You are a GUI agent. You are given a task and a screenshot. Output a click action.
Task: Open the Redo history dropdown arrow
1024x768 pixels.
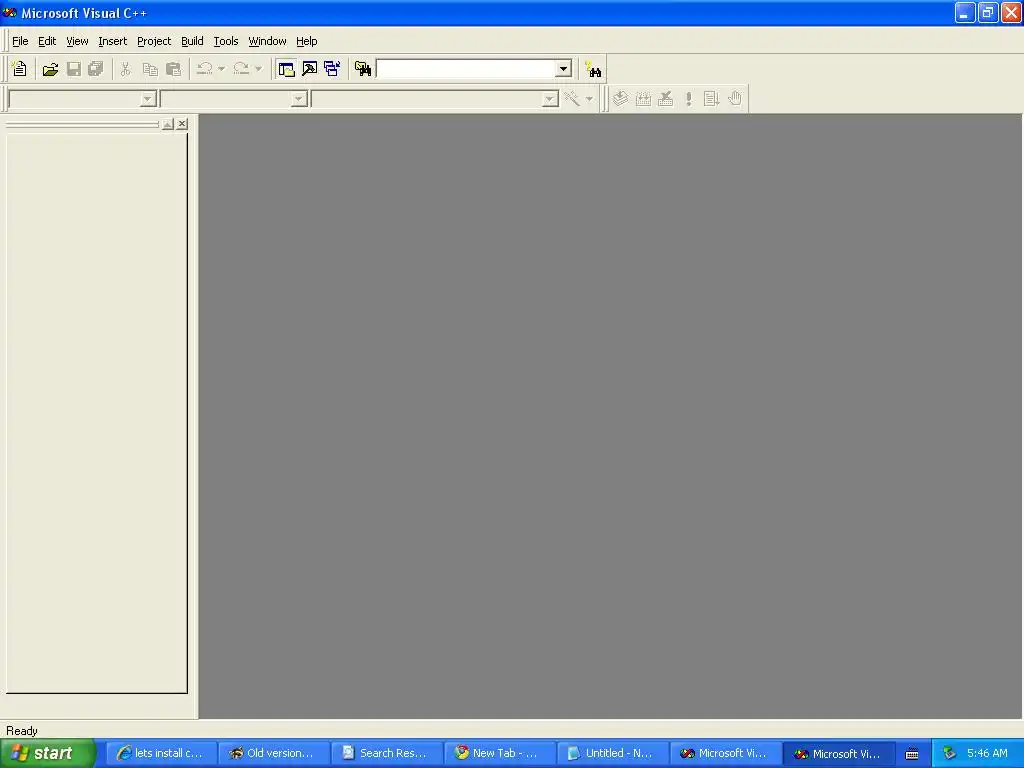click(x=259, y=69)
